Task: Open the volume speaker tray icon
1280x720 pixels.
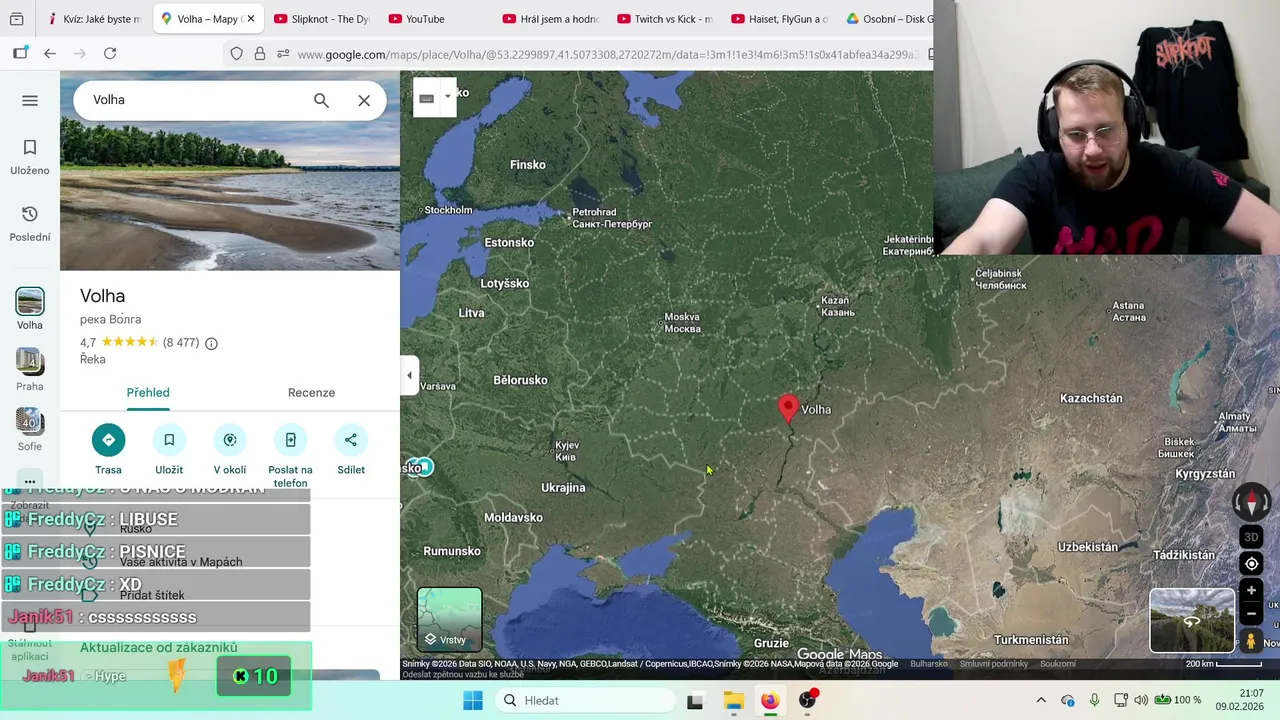Action: (x=1141, y=700)
